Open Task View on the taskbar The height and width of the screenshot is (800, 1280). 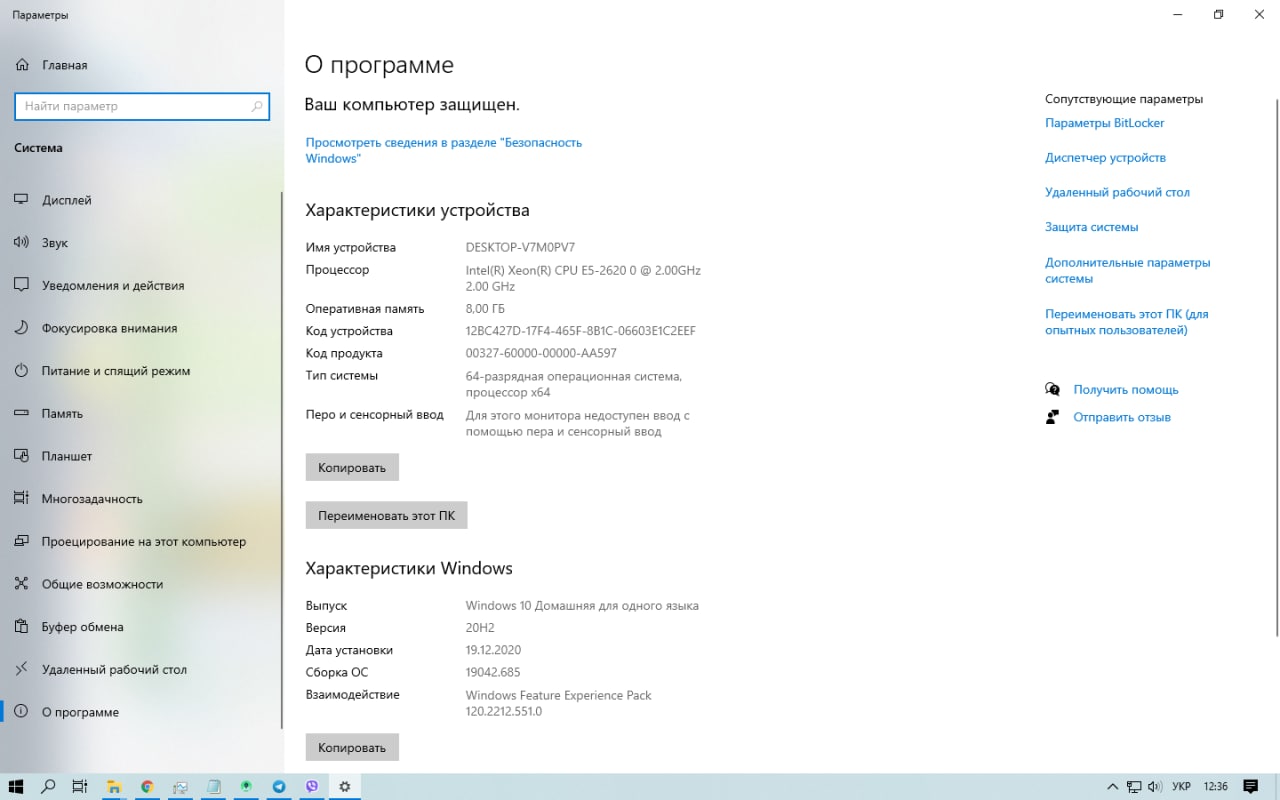tap(81, 786)
